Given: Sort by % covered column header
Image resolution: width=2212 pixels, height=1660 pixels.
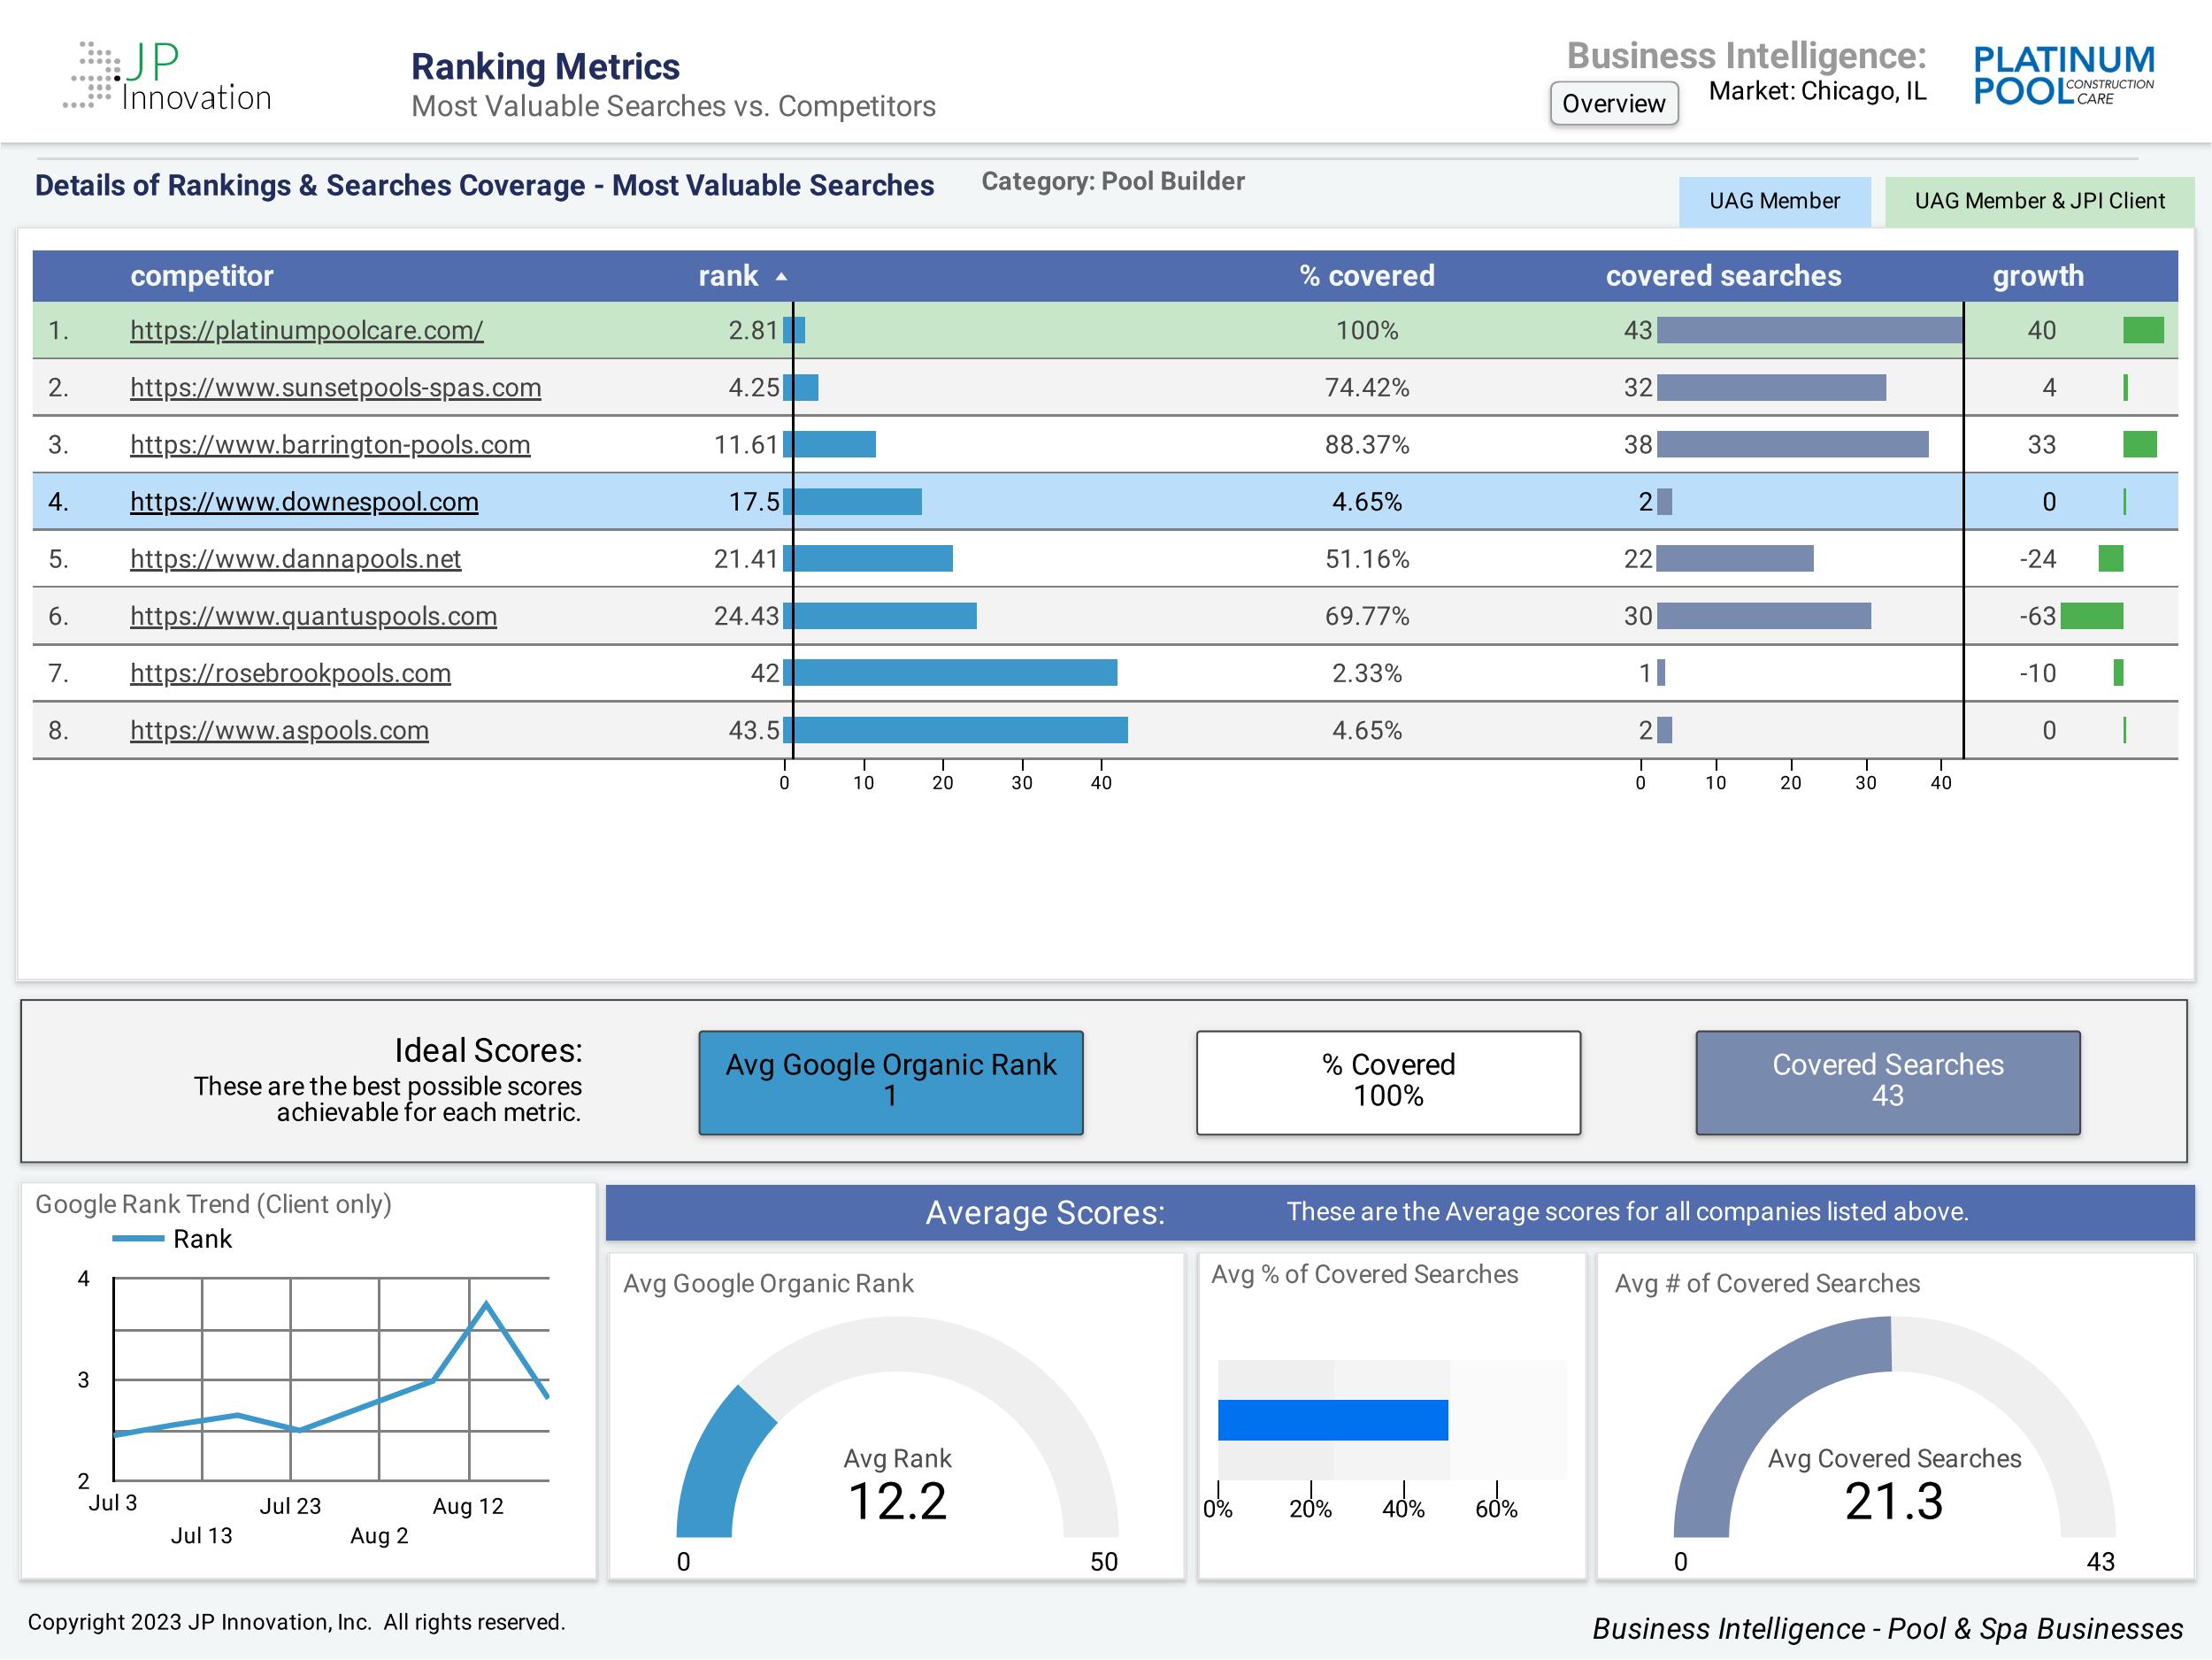Looking at the screenshot, I should pos(1366,275).
